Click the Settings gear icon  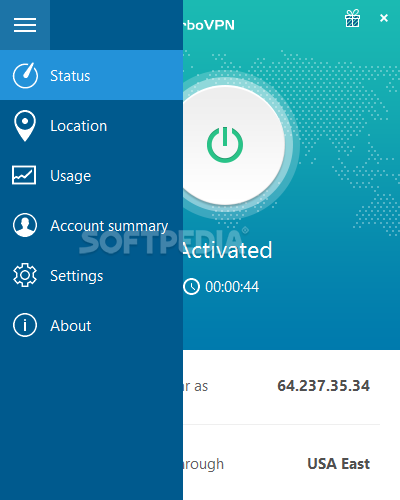25,275
